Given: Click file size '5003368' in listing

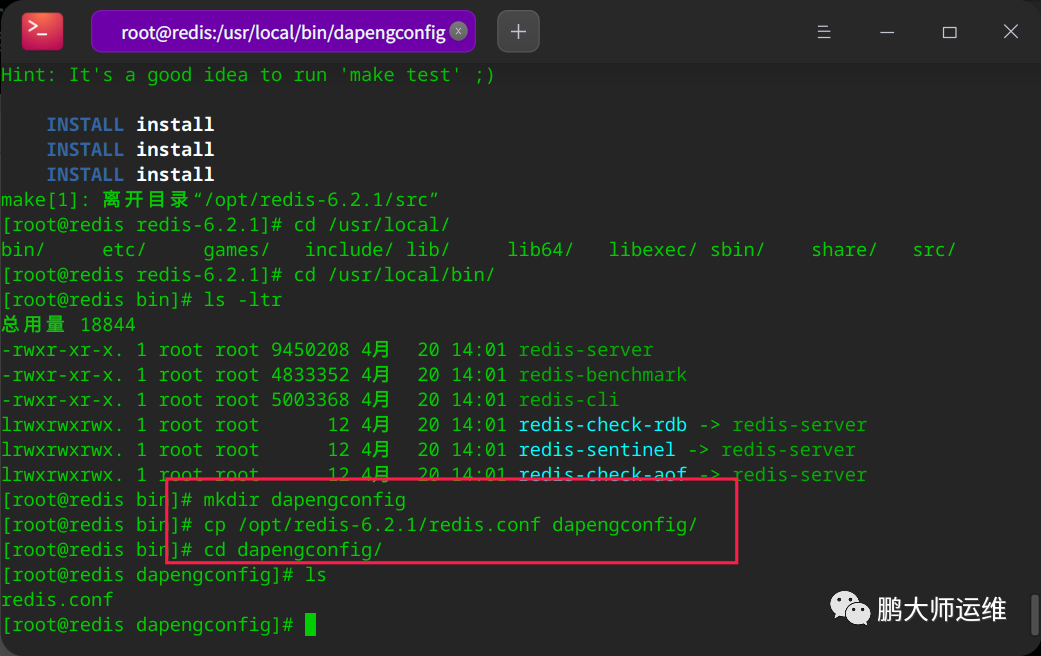Looking at the screenshot, I should click(x=310, y=400).
